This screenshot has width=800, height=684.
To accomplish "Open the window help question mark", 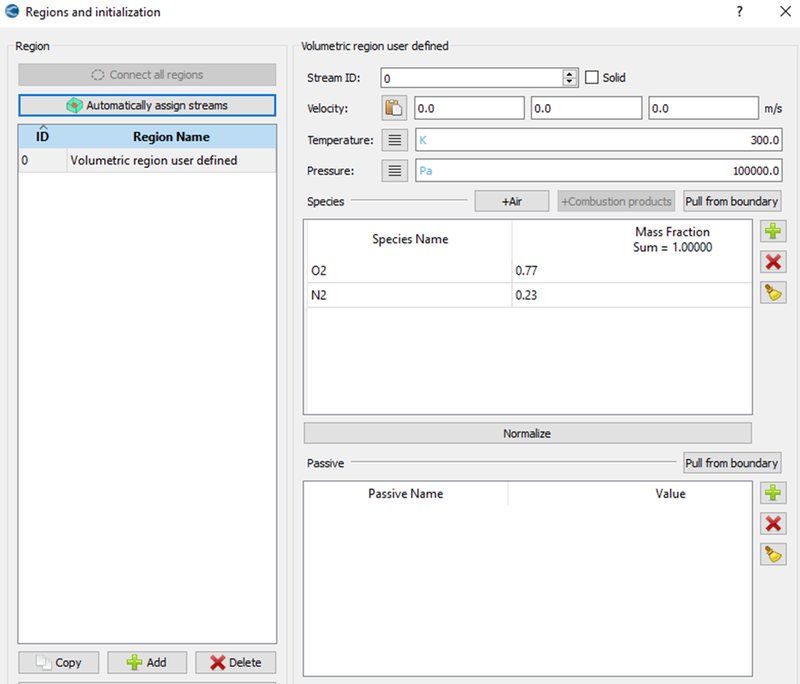I will (x=739, y=12).
